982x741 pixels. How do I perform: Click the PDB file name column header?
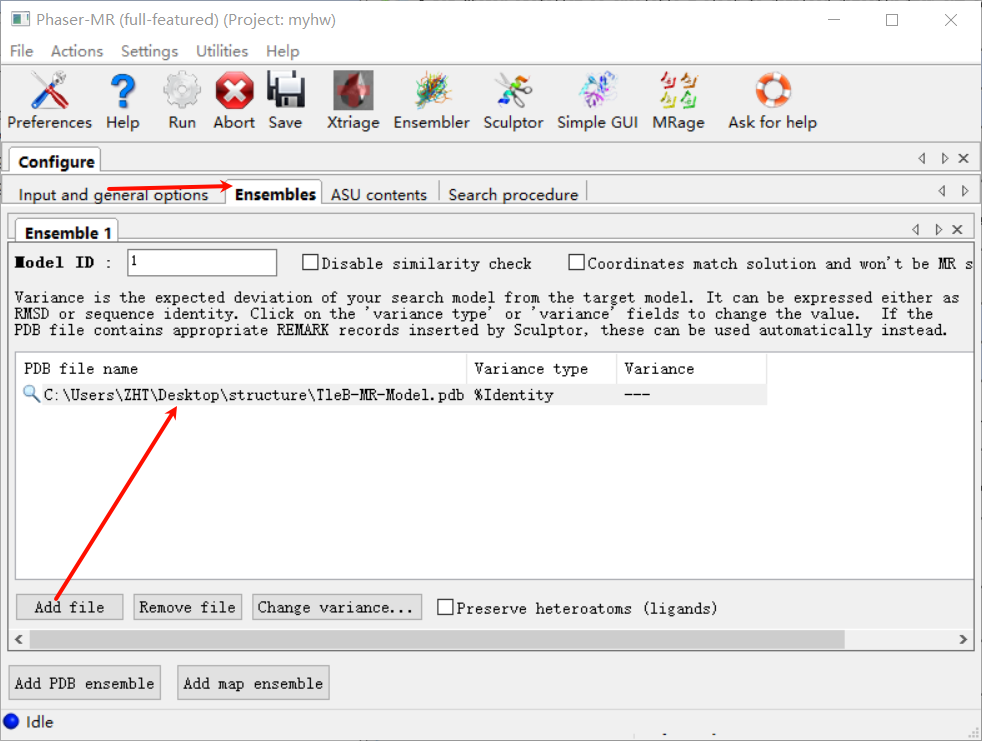coord(241,368)
